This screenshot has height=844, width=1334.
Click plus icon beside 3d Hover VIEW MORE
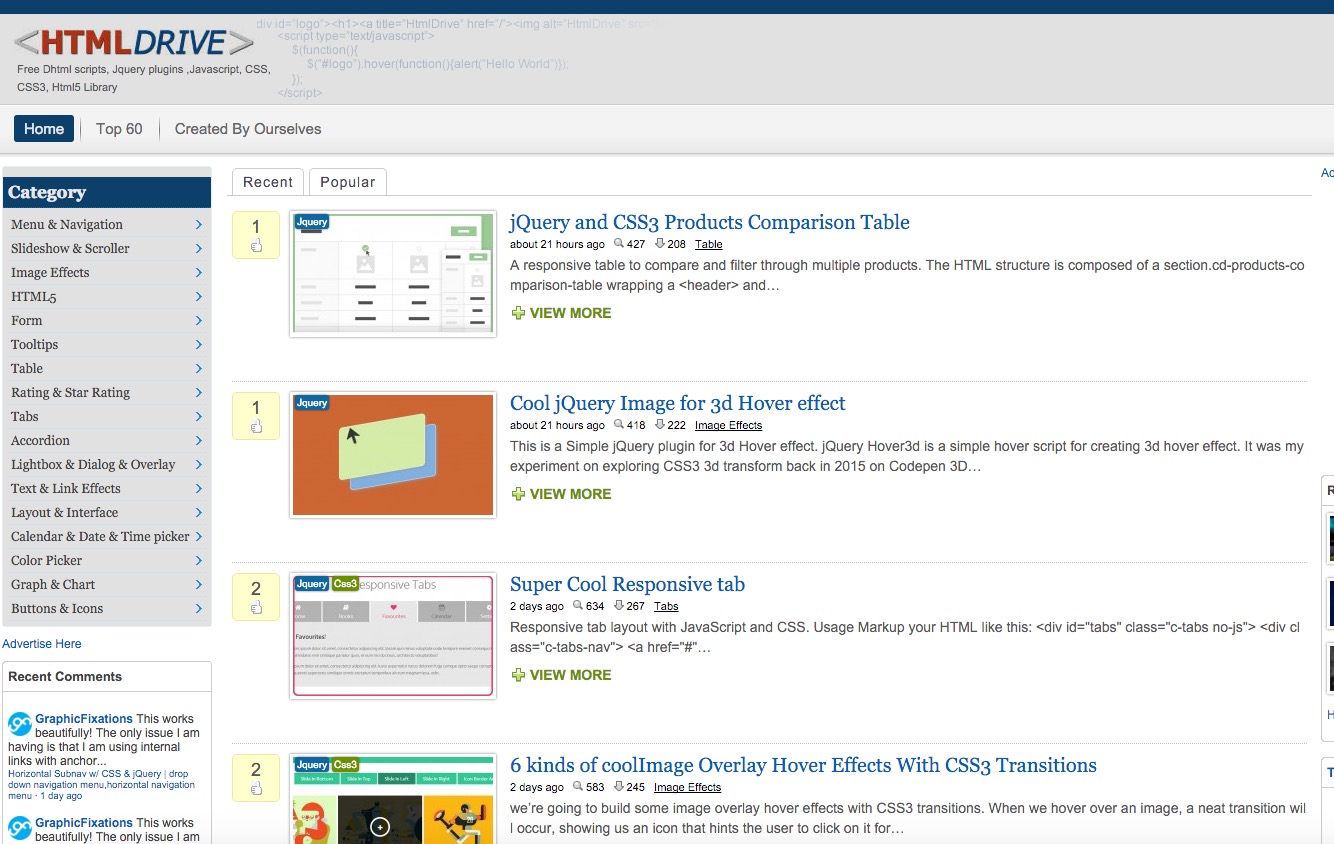coord(518,494)
